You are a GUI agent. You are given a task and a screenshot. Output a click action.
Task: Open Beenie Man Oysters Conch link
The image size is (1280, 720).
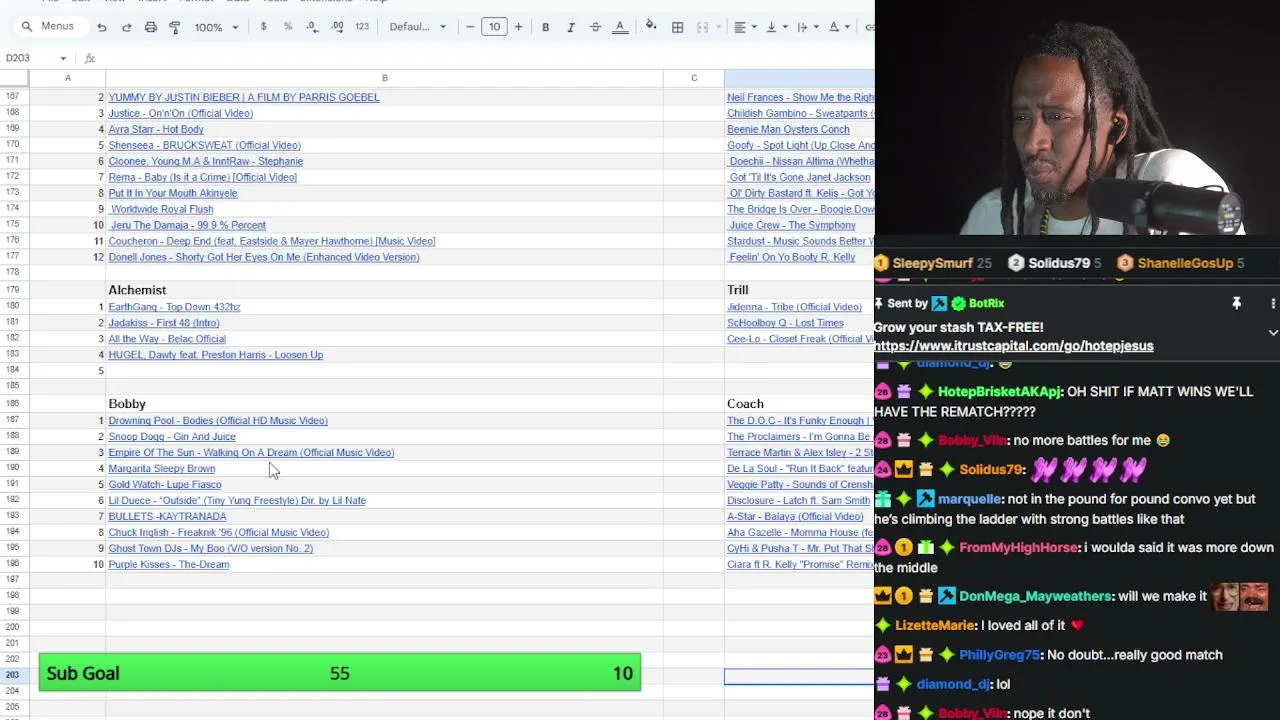pyautogui.click(x=788, y=129)
